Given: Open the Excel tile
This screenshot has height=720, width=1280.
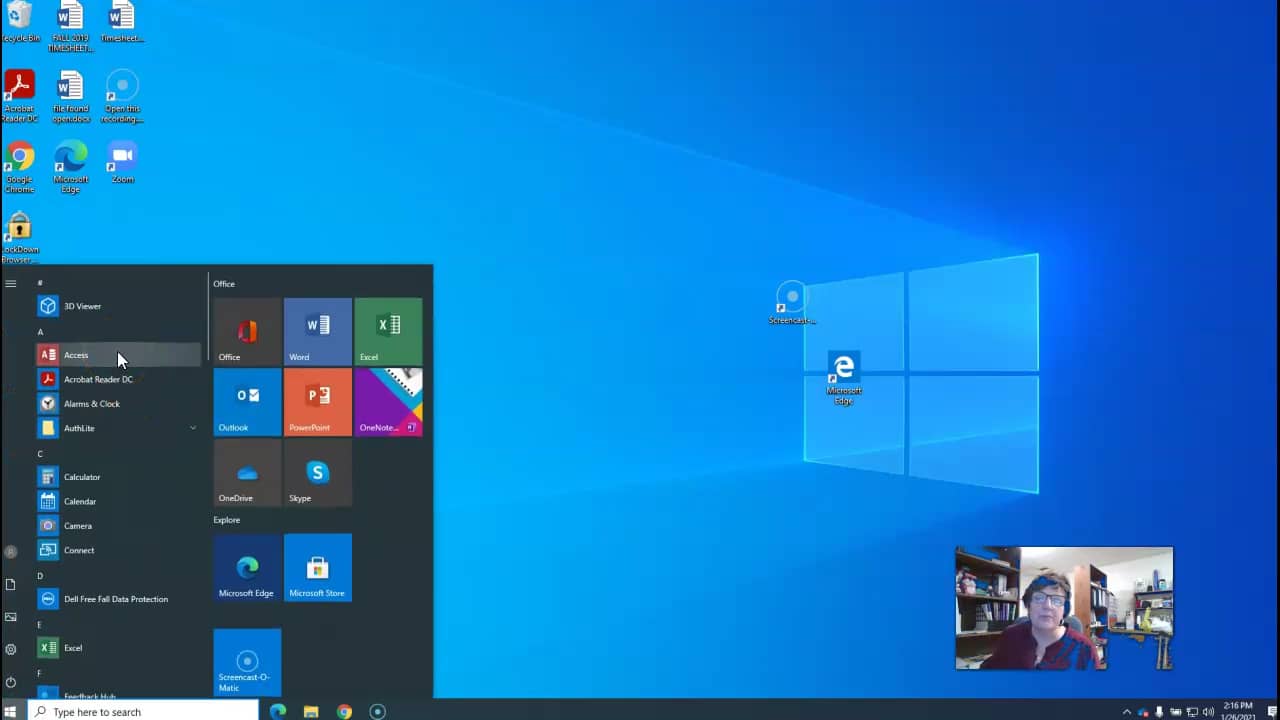Looking at the screenshot, I should pos(388,331).
